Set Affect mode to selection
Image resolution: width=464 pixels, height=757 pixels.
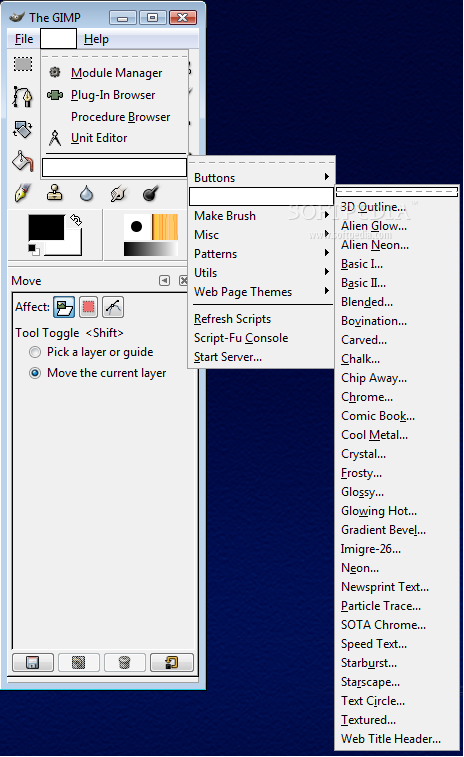tap(88, 307)
